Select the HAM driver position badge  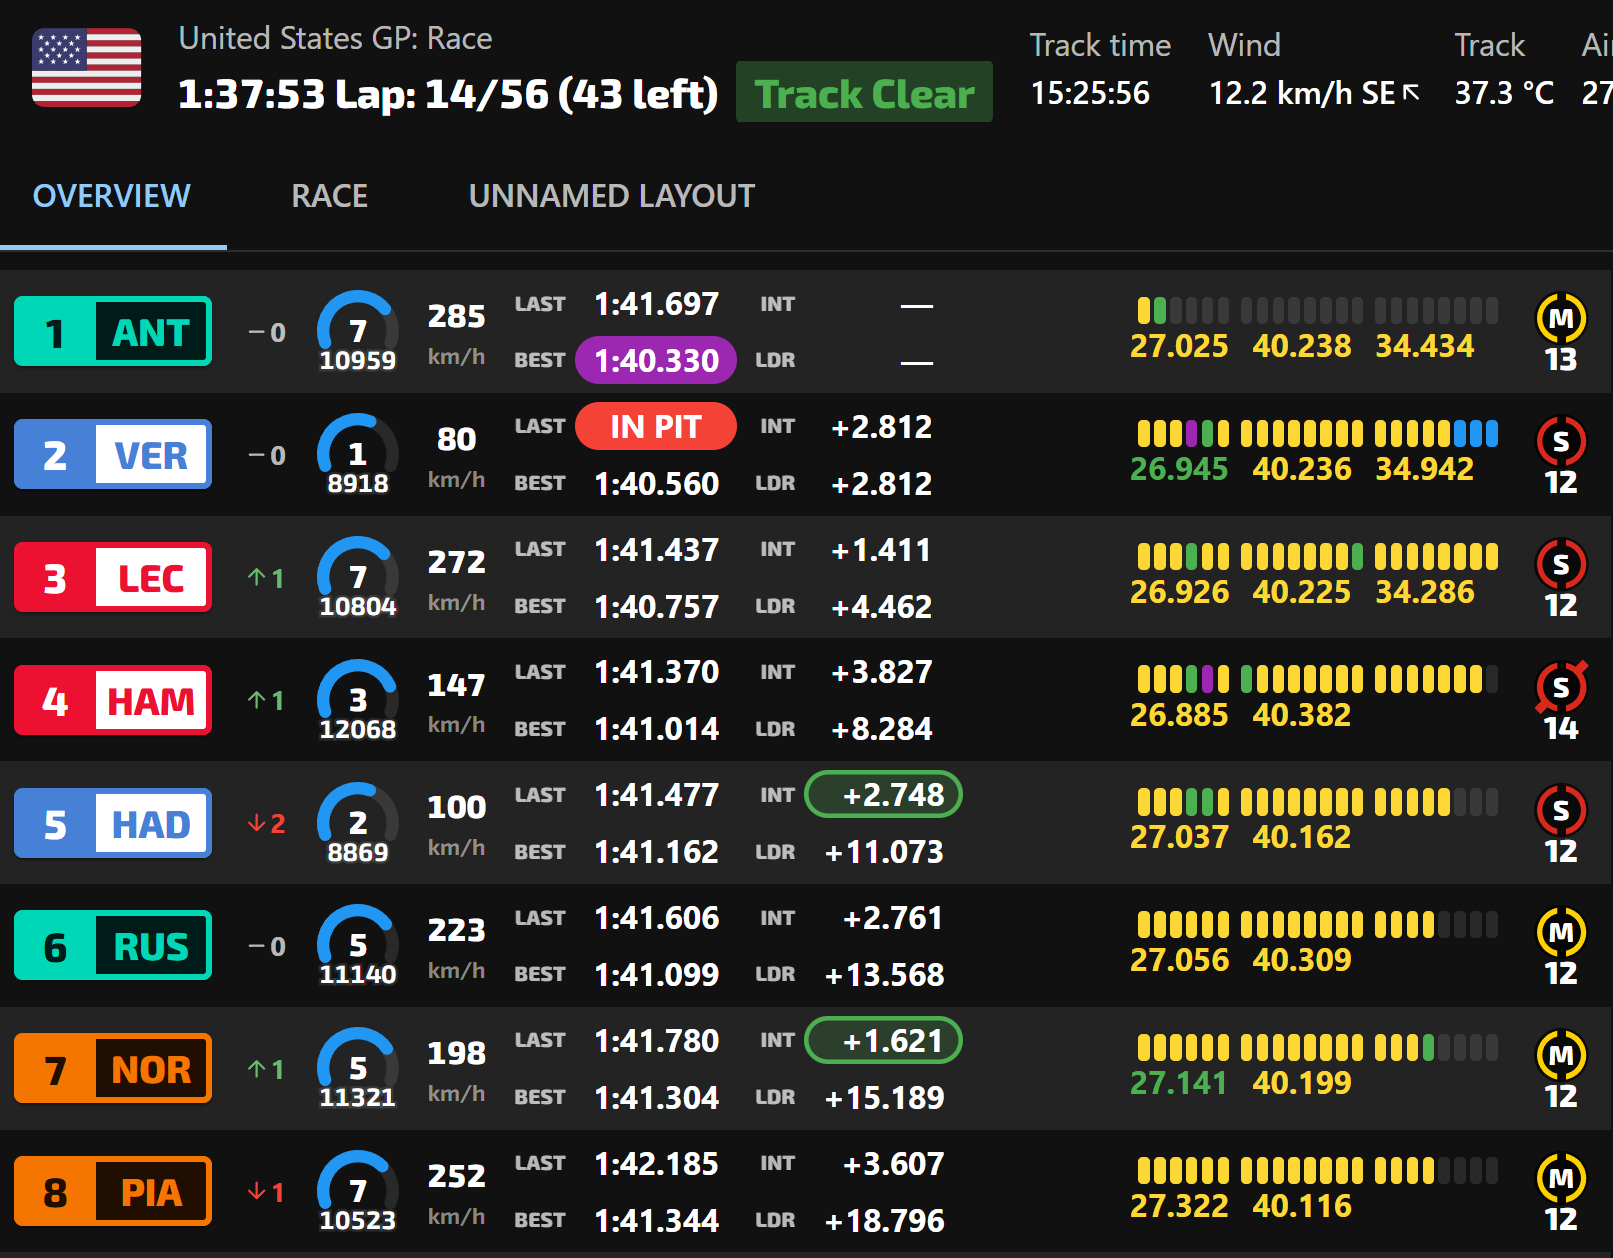113,700
